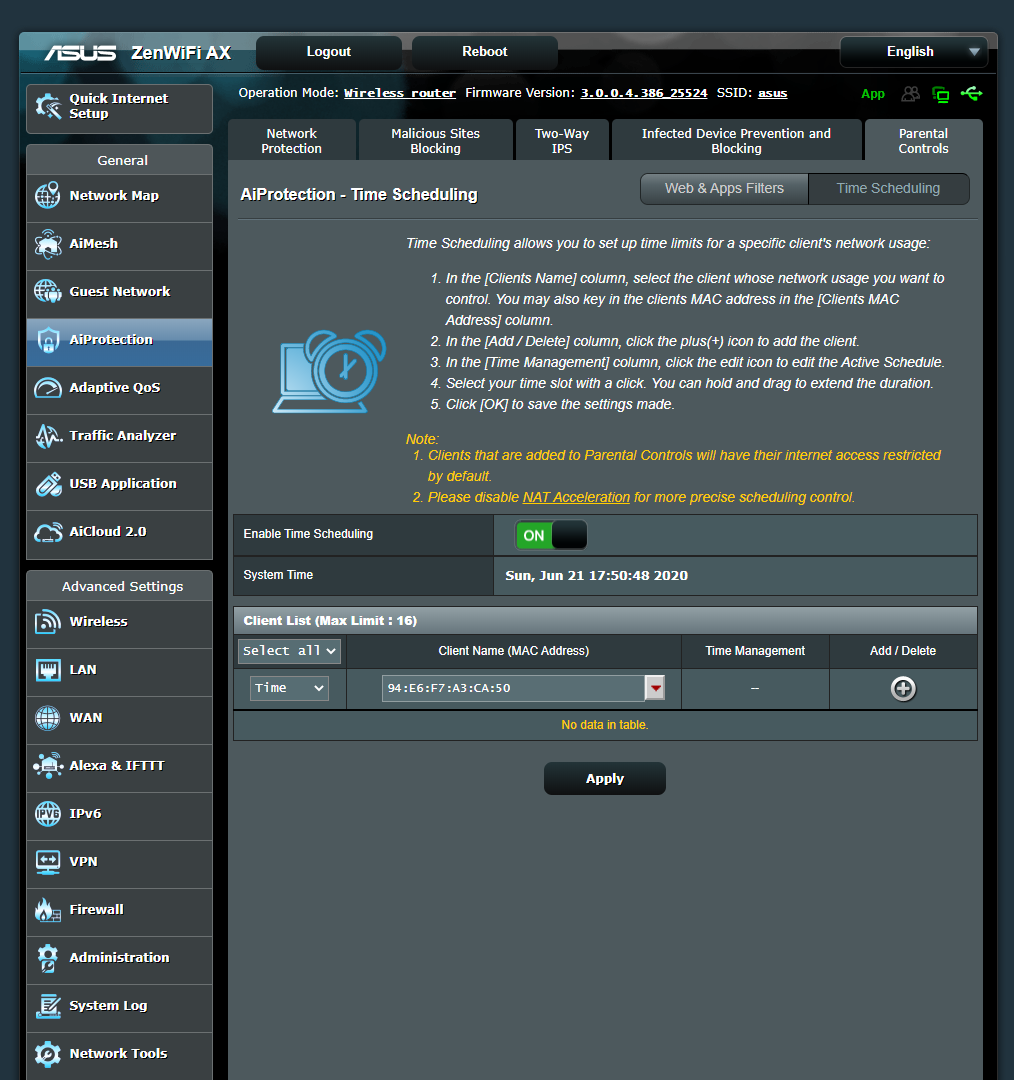
Task: Click the Reboot button
Action: click(485, 52)
